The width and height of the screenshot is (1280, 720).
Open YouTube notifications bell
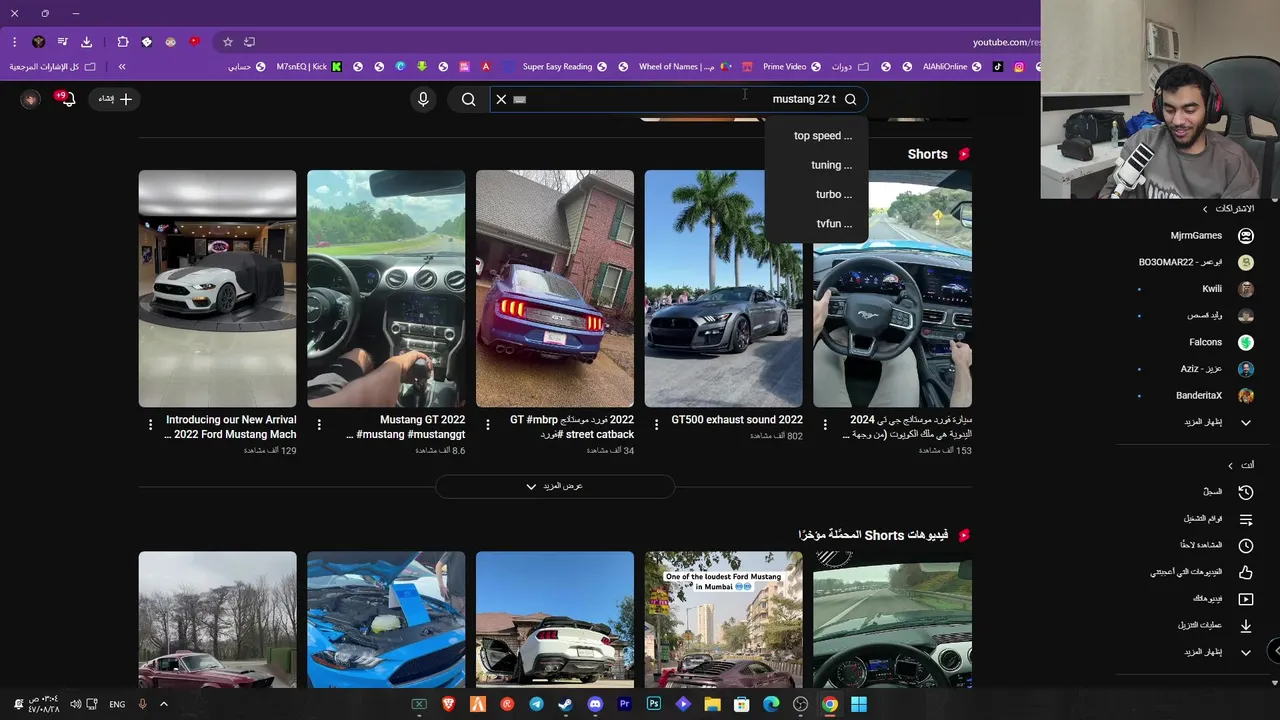(66, 99)
